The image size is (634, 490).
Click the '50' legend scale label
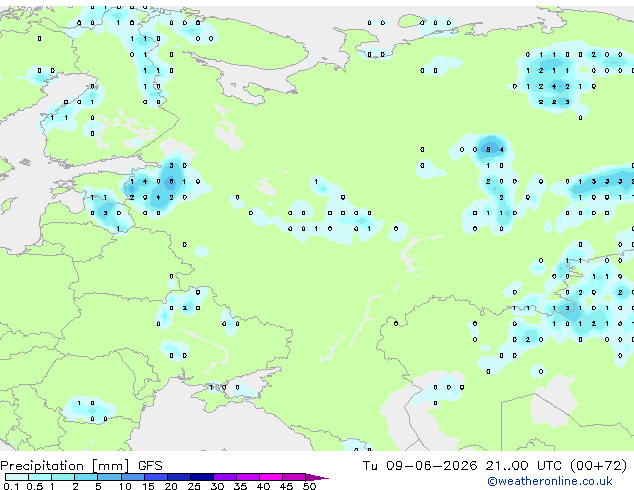[309, 486]
